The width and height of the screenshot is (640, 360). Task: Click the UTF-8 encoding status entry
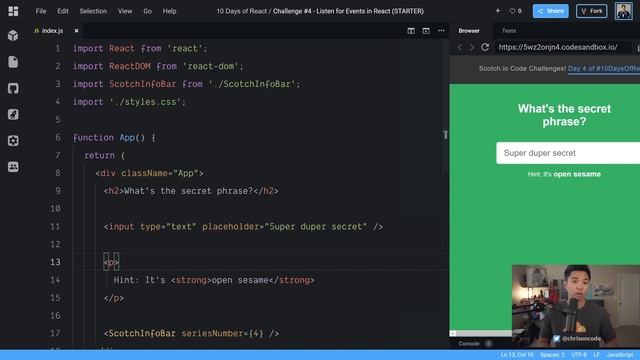(x=579, y=355)
